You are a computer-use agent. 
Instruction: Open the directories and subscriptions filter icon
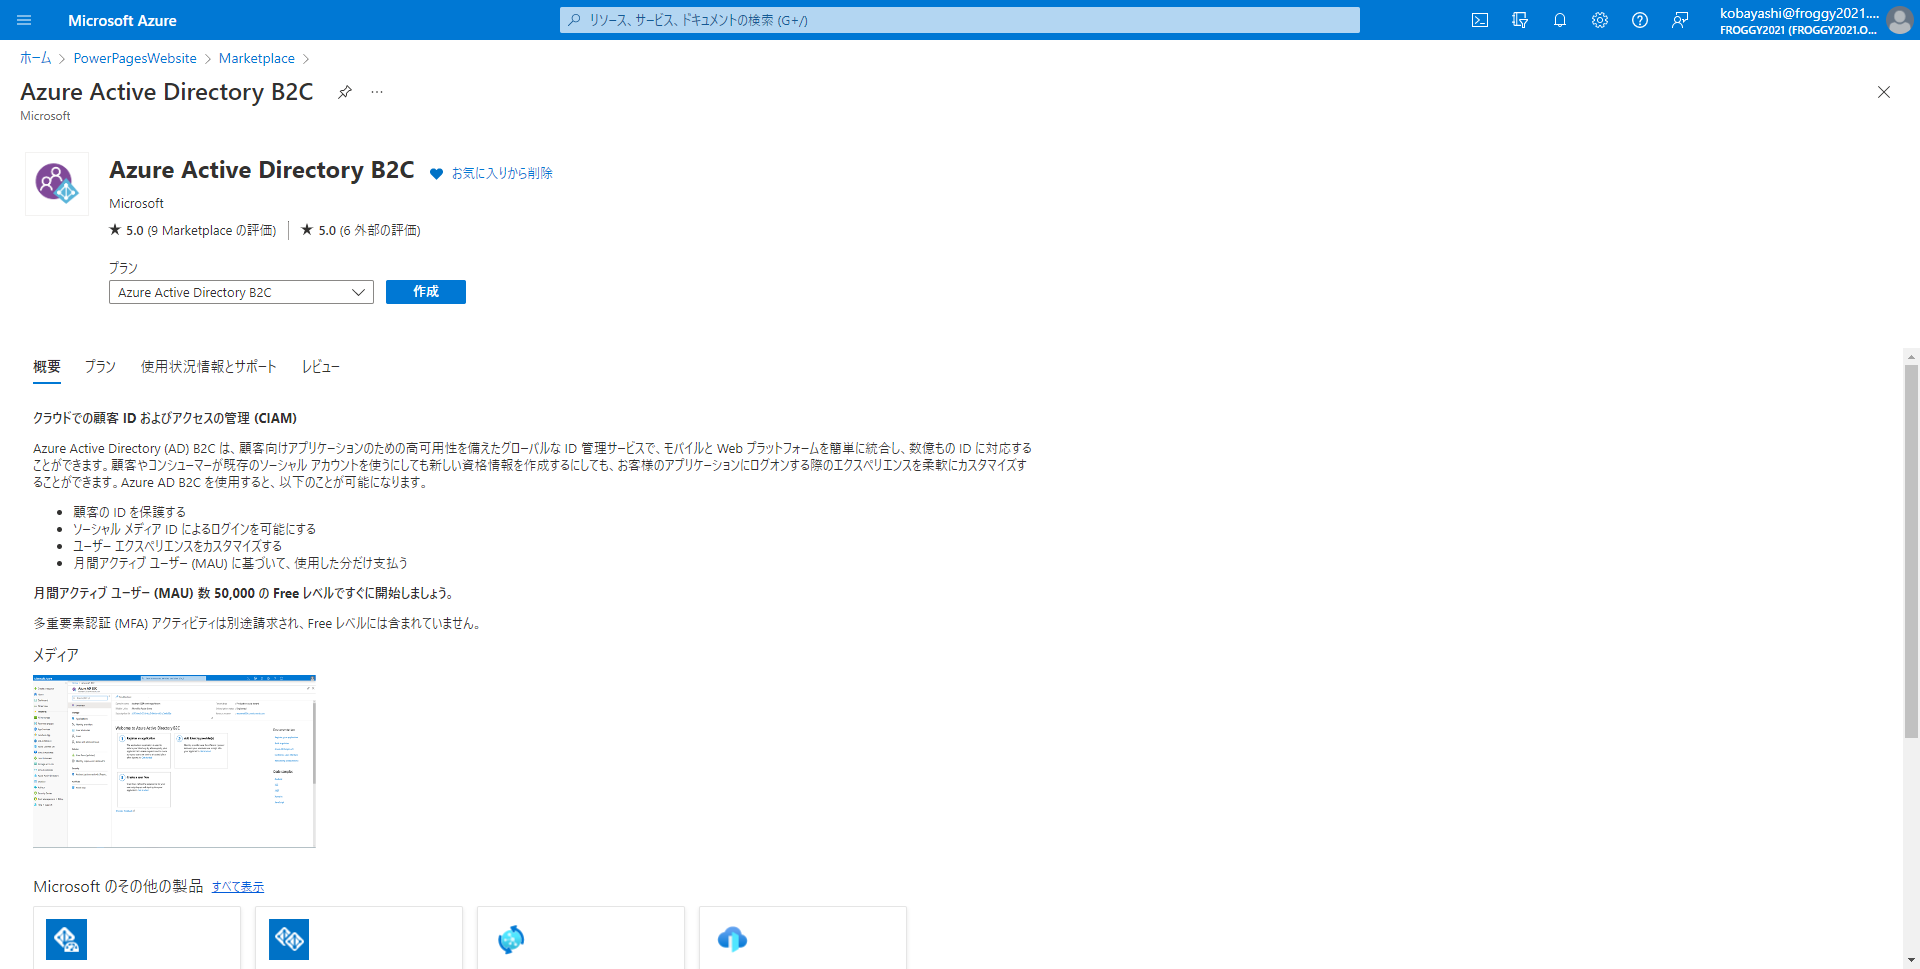coord(1520,20)
